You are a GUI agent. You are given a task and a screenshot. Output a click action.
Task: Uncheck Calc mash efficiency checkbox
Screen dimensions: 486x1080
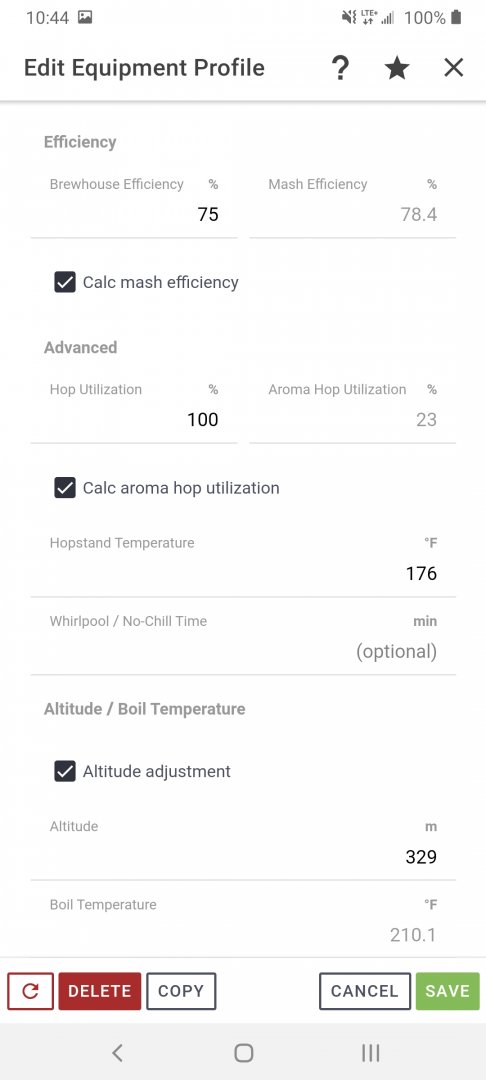click(65, 282)
